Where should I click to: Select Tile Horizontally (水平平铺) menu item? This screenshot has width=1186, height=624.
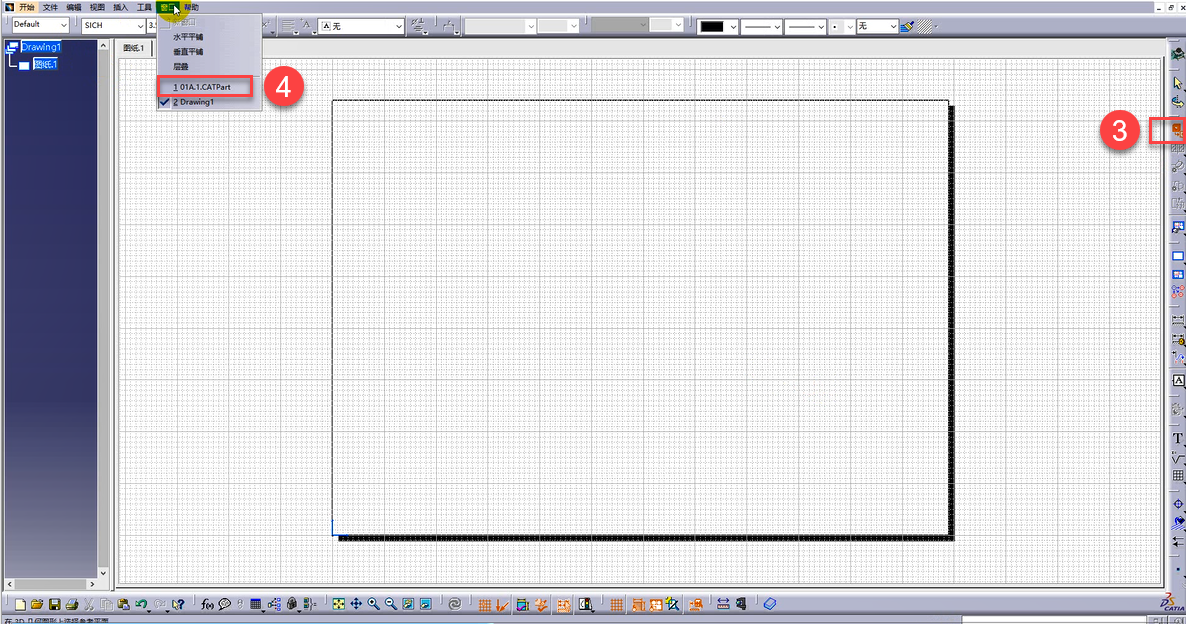click(x=188, y=37)
